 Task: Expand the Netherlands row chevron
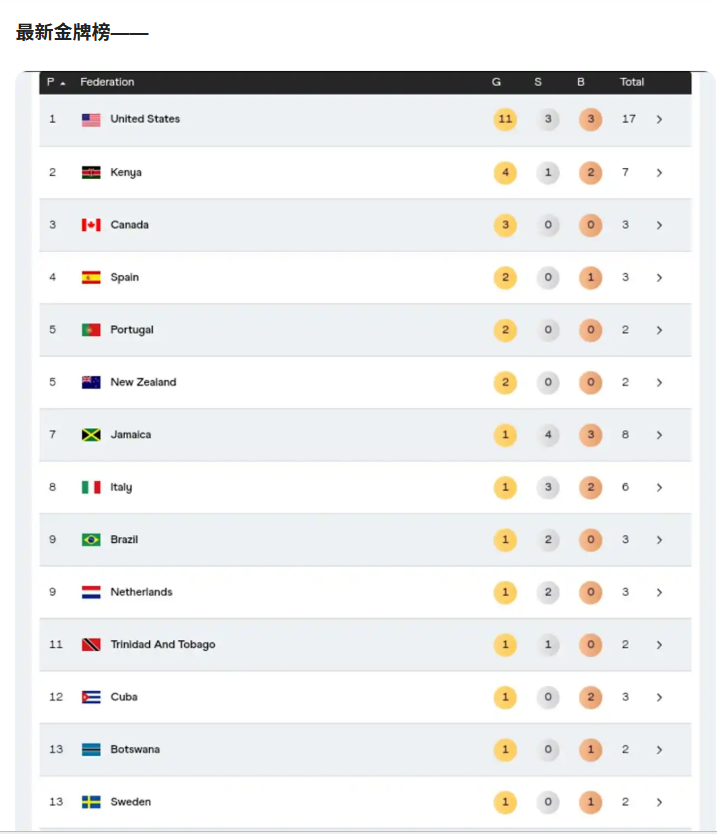click(660, 593)
